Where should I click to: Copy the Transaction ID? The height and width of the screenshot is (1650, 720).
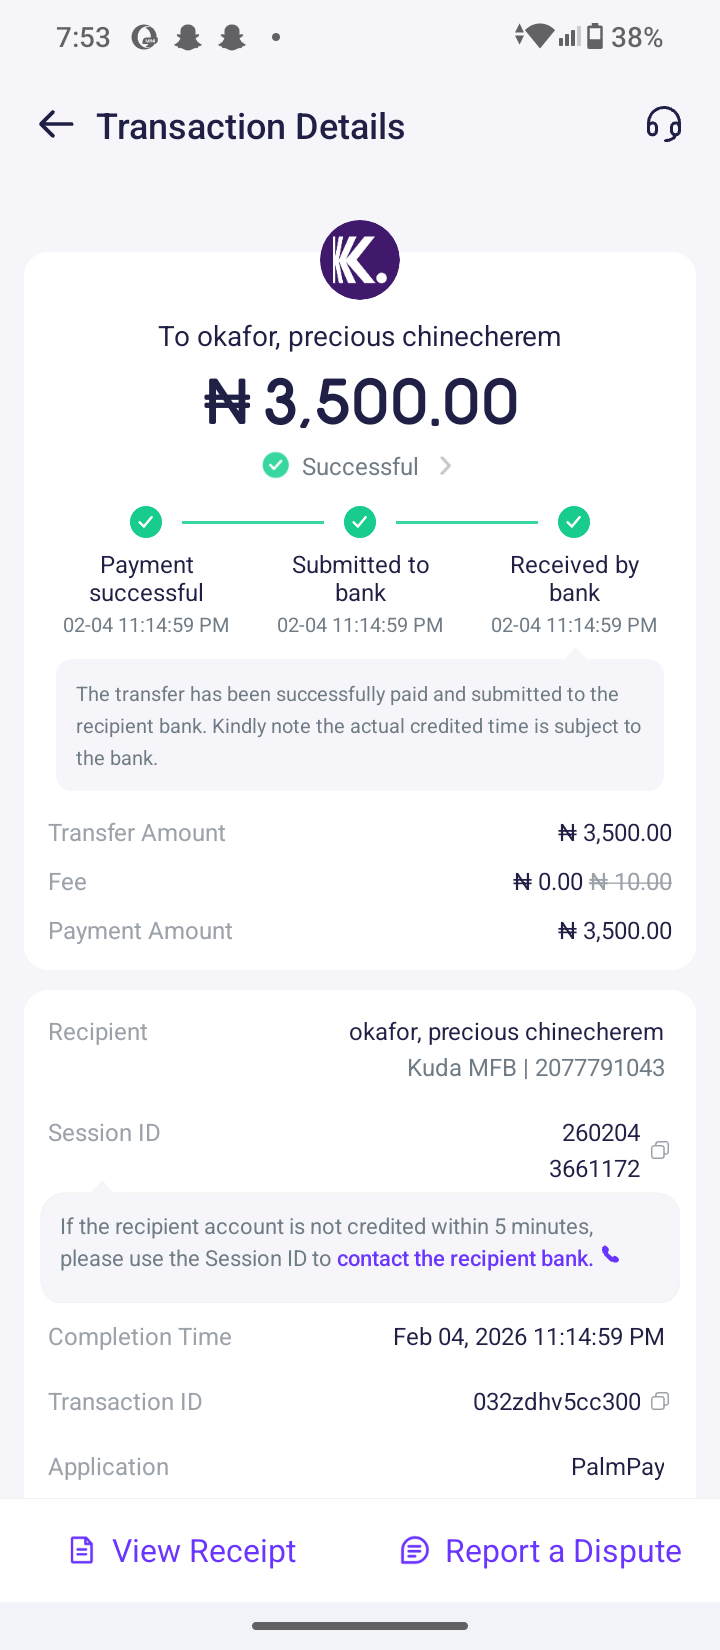[x=660, y=1401]
